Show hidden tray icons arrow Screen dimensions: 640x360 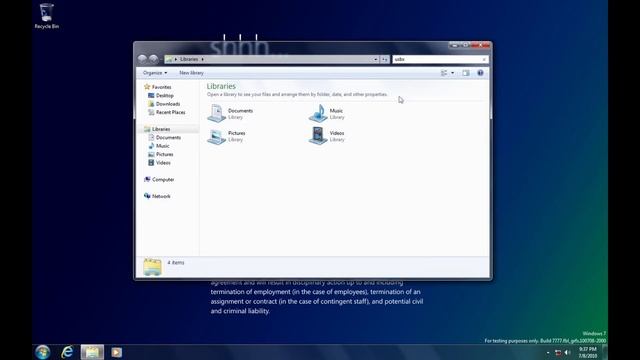pyautogui.click(x=548, y=353)
